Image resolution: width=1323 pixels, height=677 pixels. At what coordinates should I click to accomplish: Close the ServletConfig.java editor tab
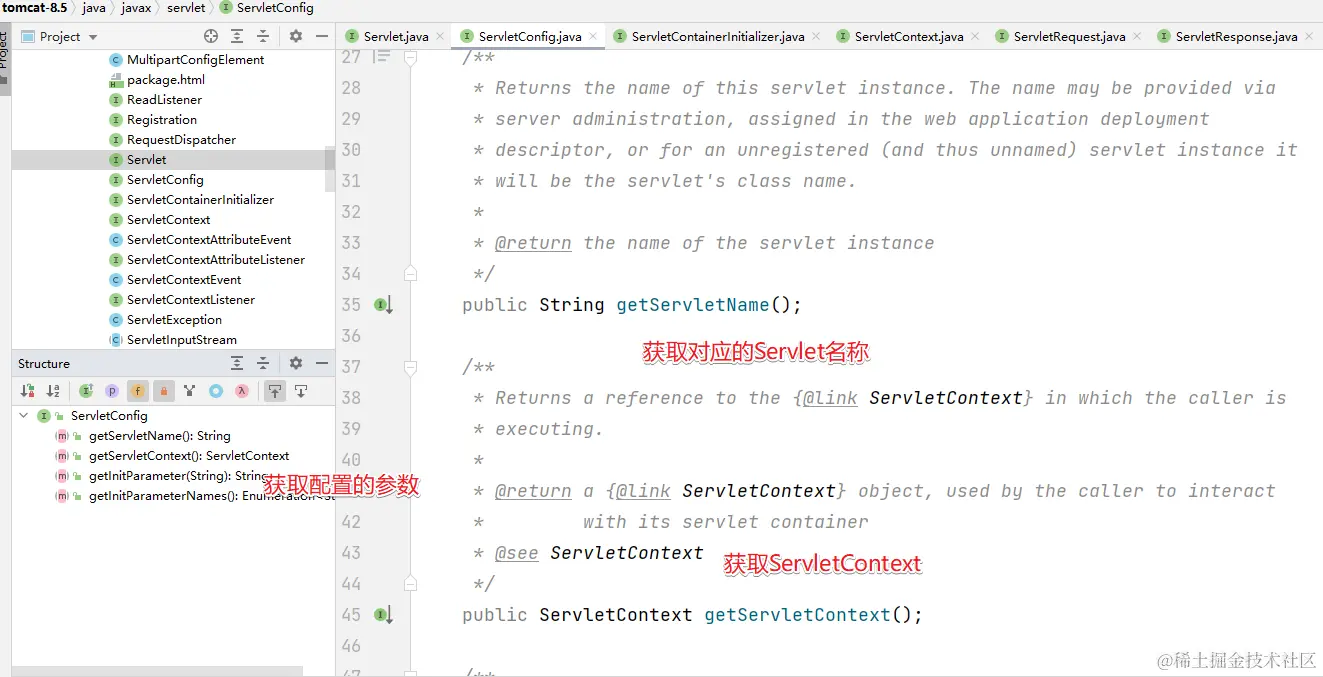pos(593,36)
